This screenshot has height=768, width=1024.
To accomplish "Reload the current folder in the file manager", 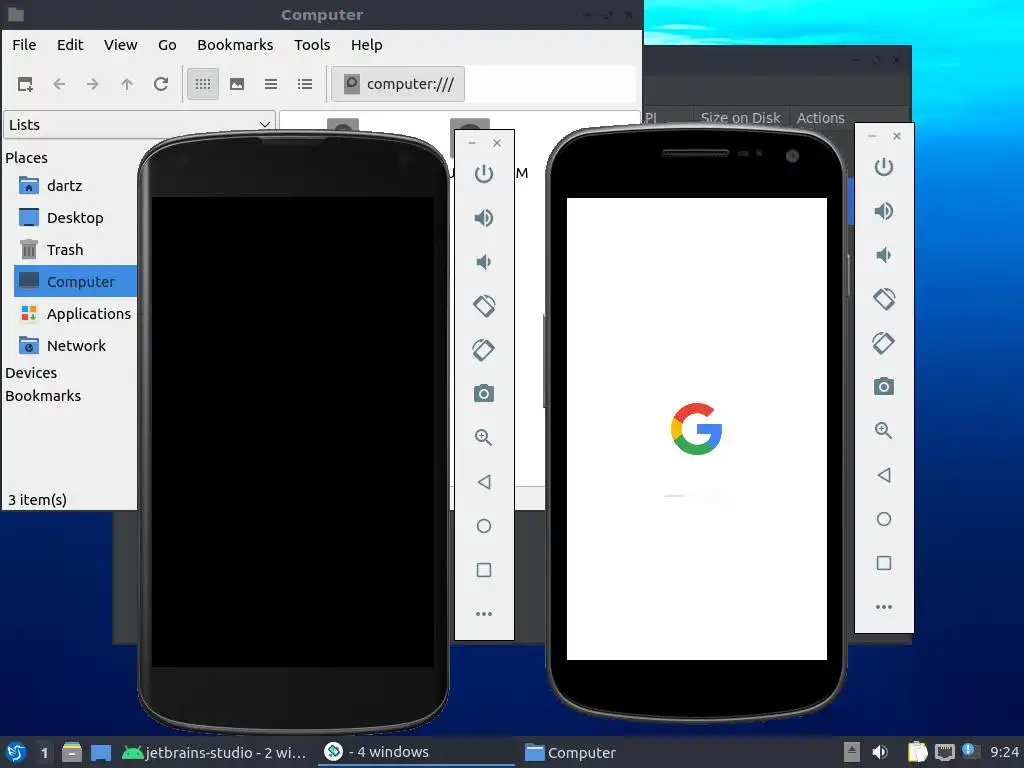I will point(161,84).
